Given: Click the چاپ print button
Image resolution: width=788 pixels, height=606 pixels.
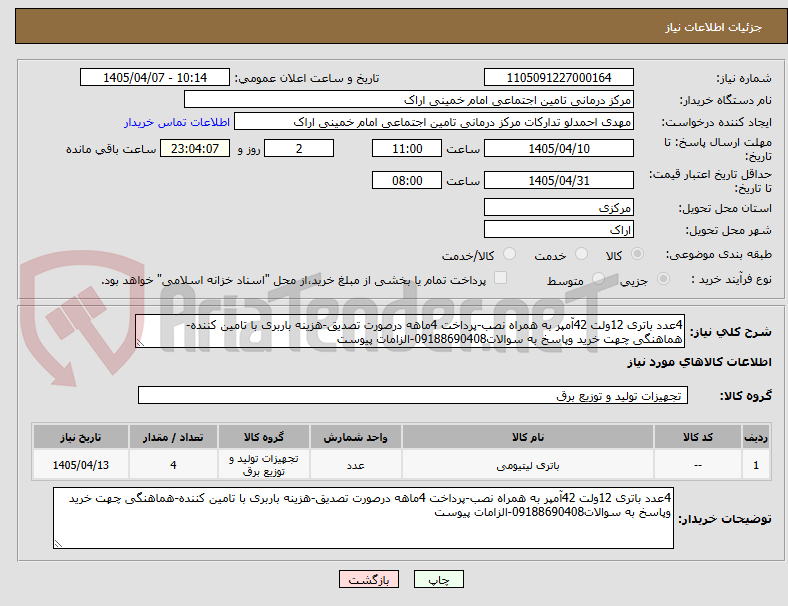Looking at the screenshot, I should tap(439, 579).
